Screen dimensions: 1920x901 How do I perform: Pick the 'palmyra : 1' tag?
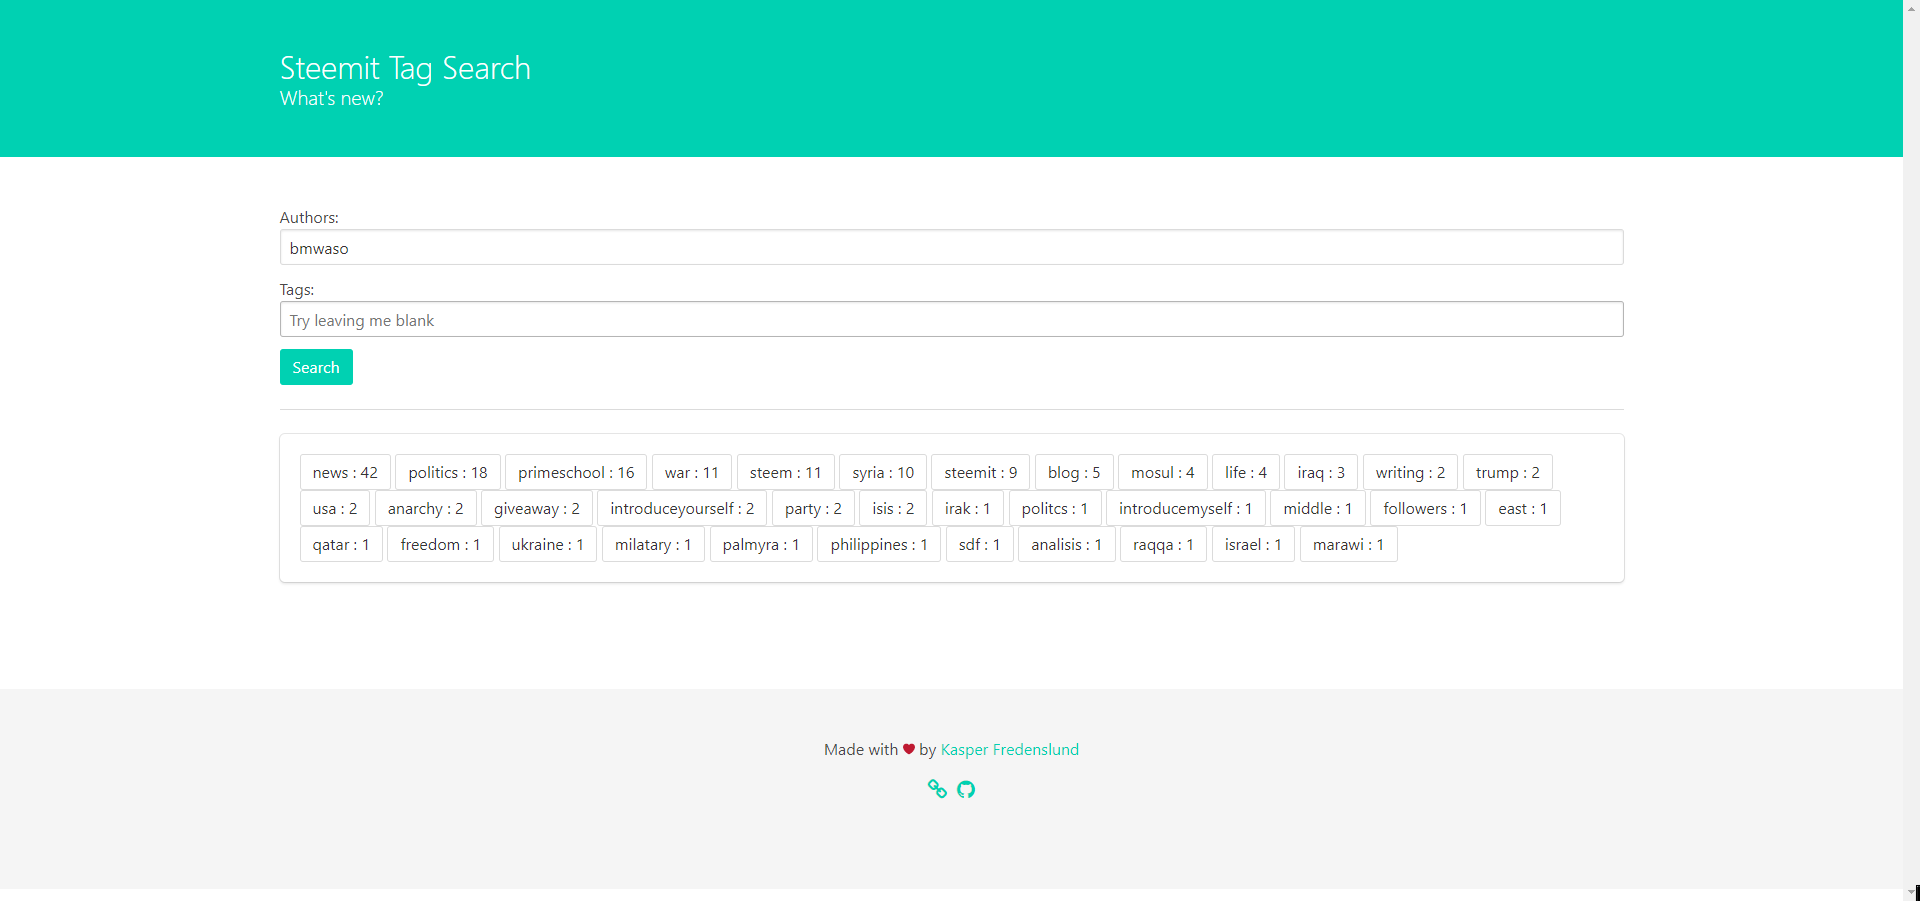[761, 544]
